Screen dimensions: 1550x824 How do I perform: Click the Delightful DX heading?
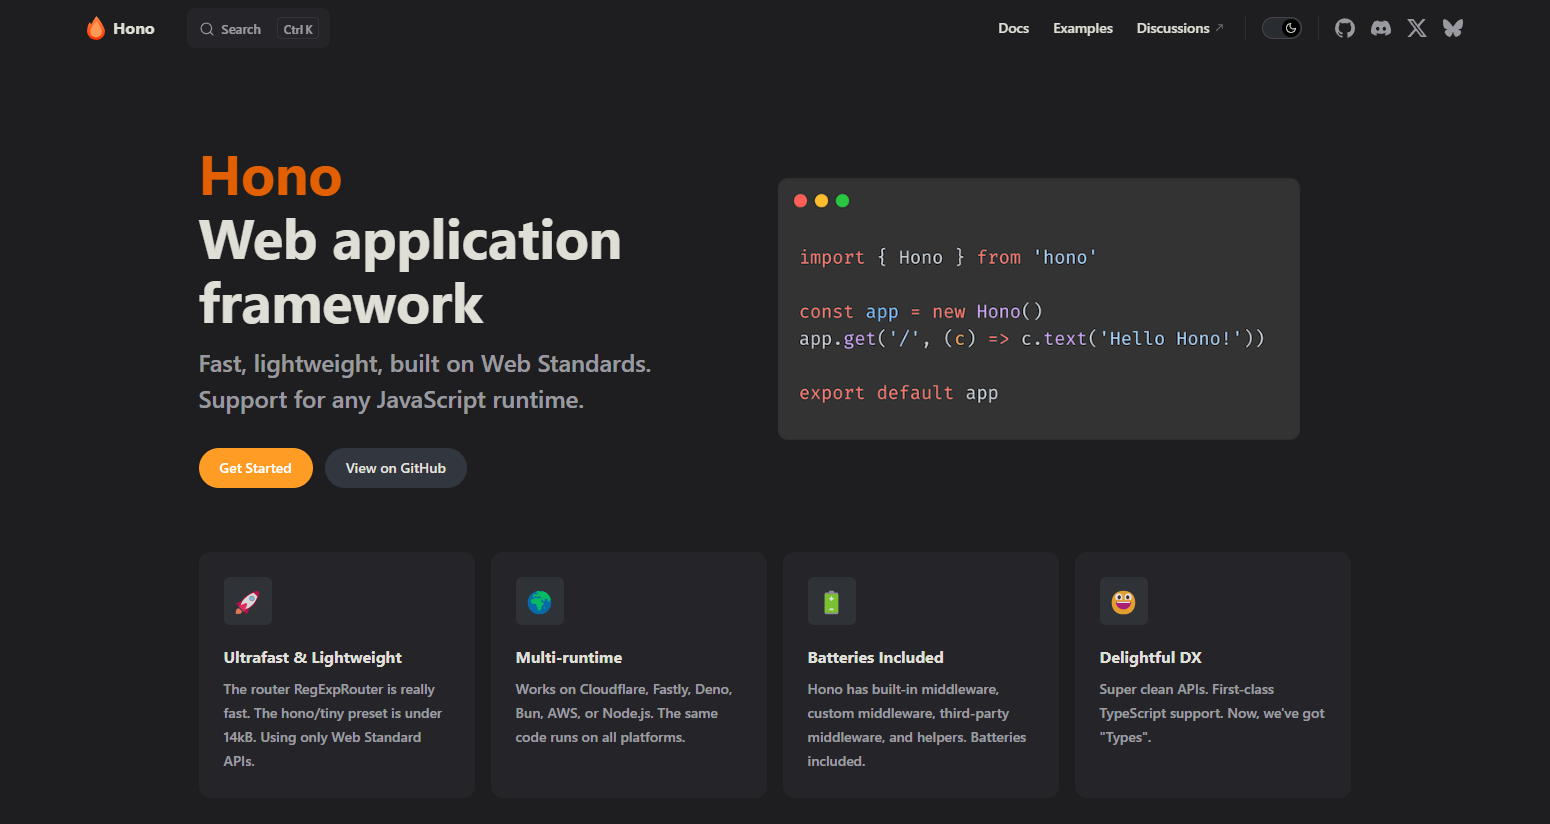click(x=1151, y=657)
